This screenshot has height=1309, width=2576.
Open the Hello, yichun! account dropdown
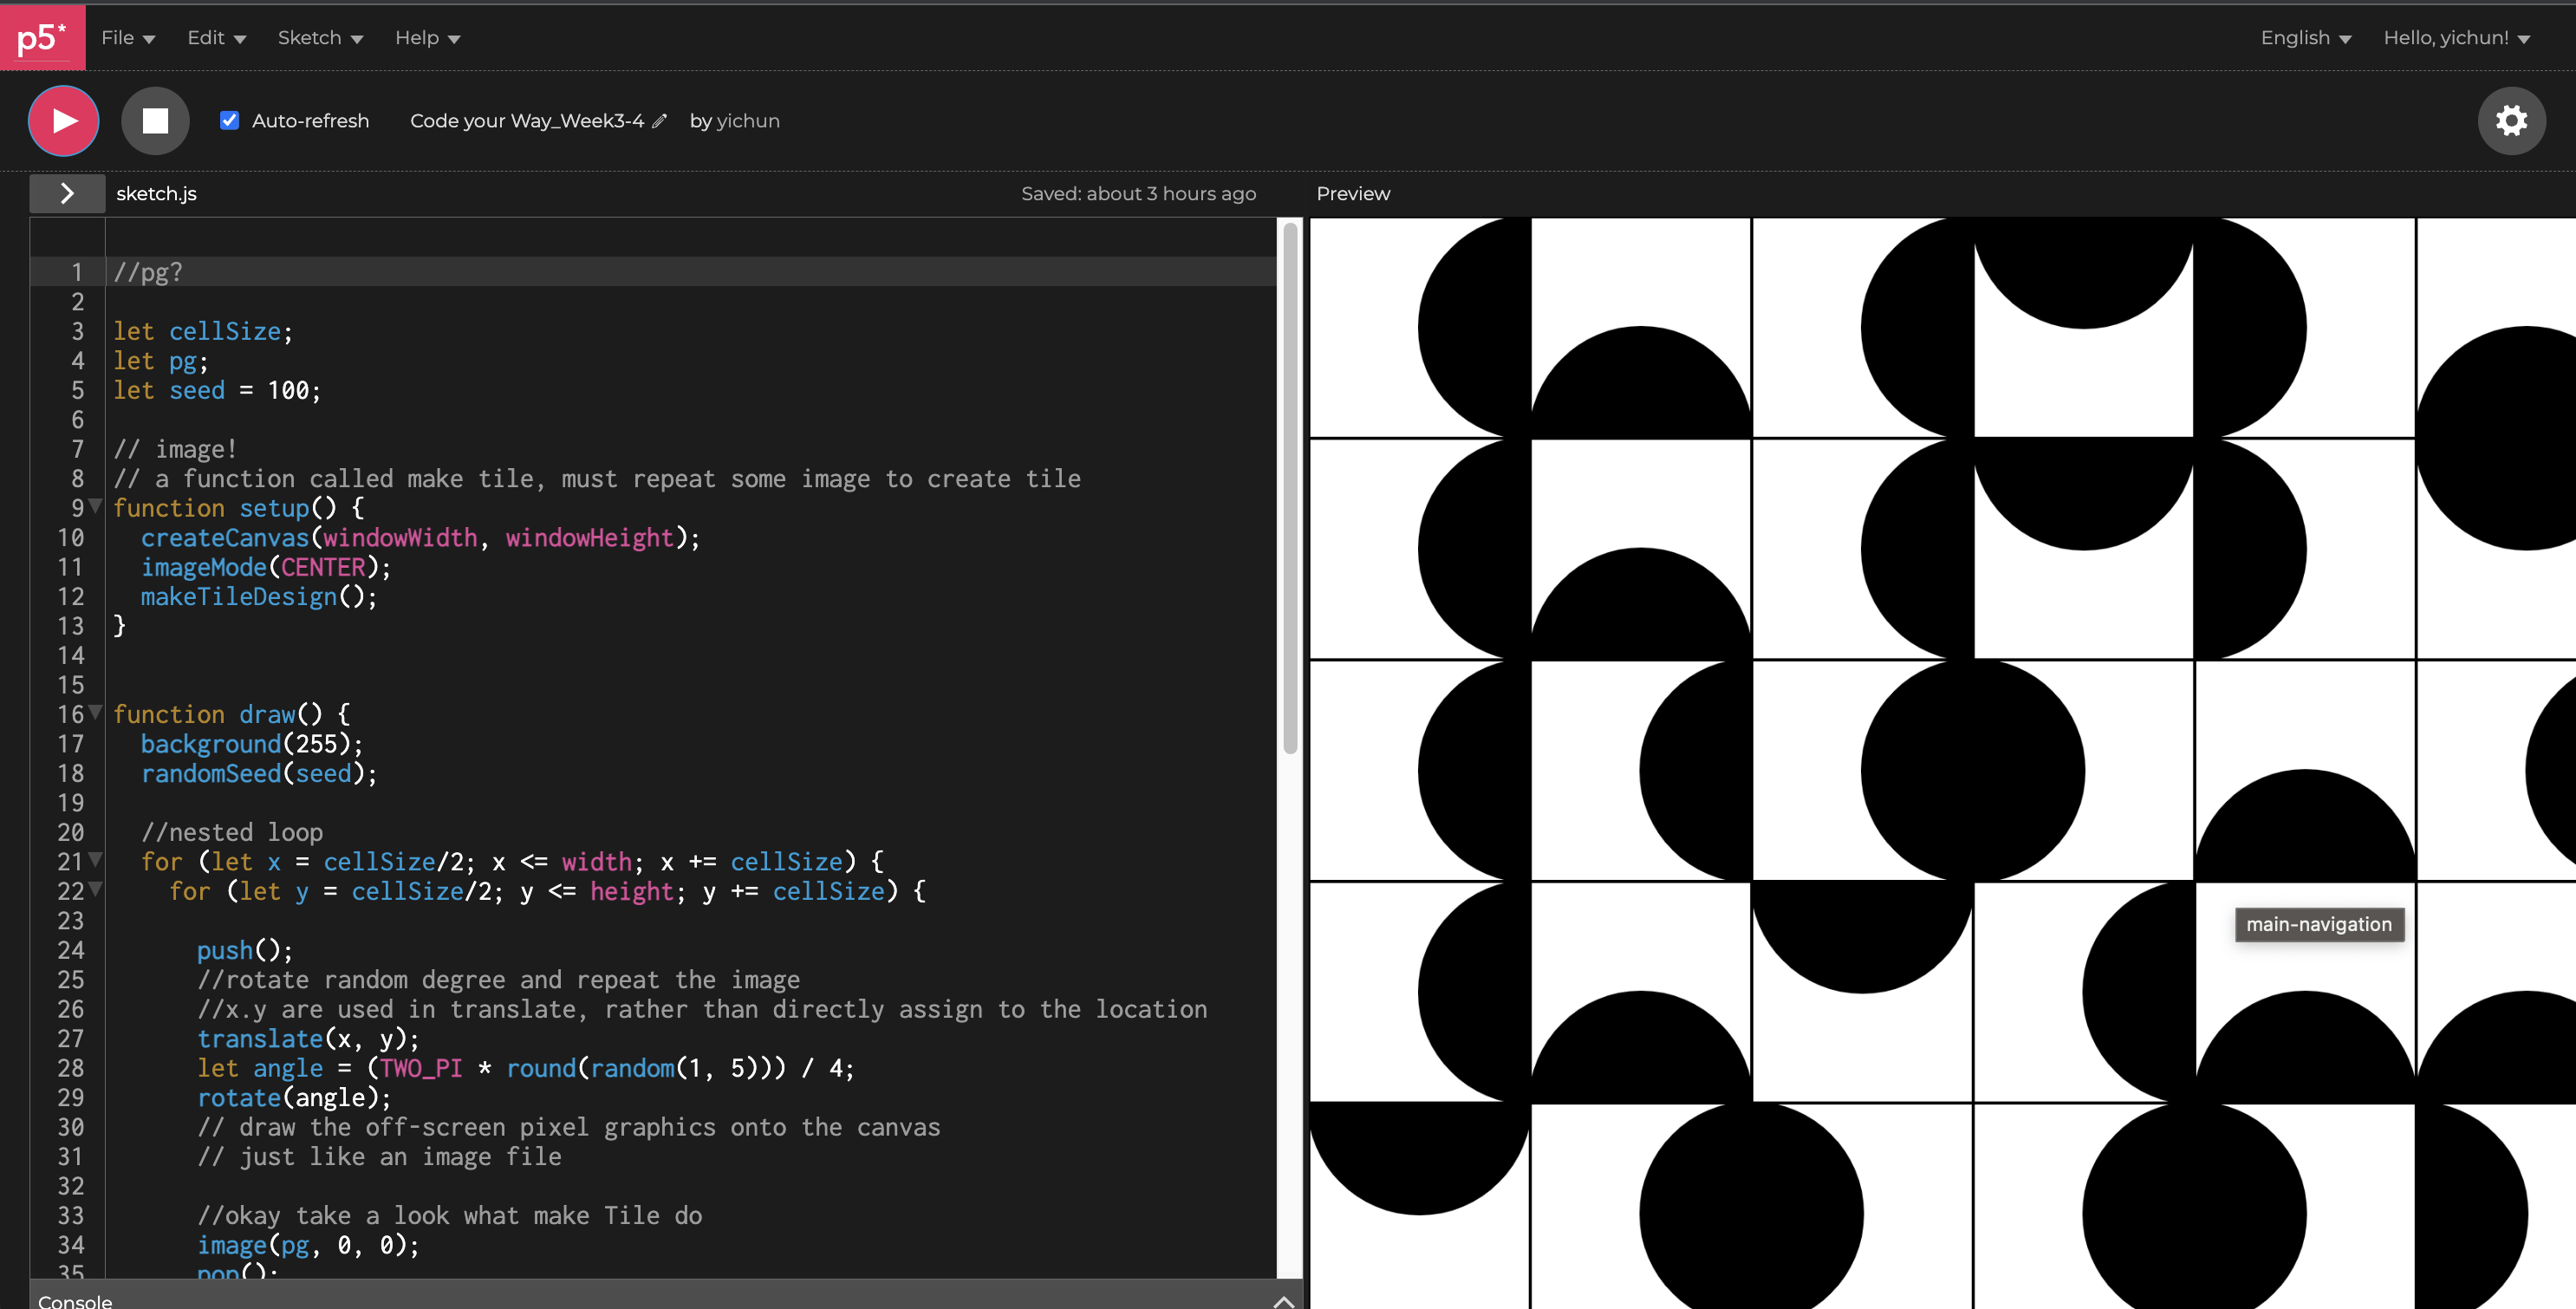(x=2456, y=38)
